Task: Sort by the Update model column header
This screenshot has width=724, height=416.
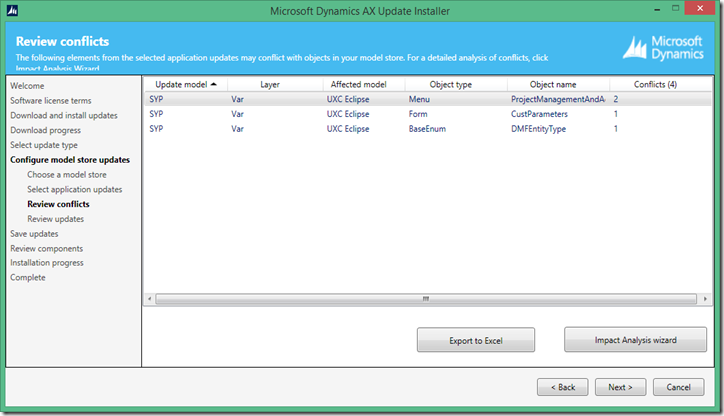Action: click(x=186, y=84)
